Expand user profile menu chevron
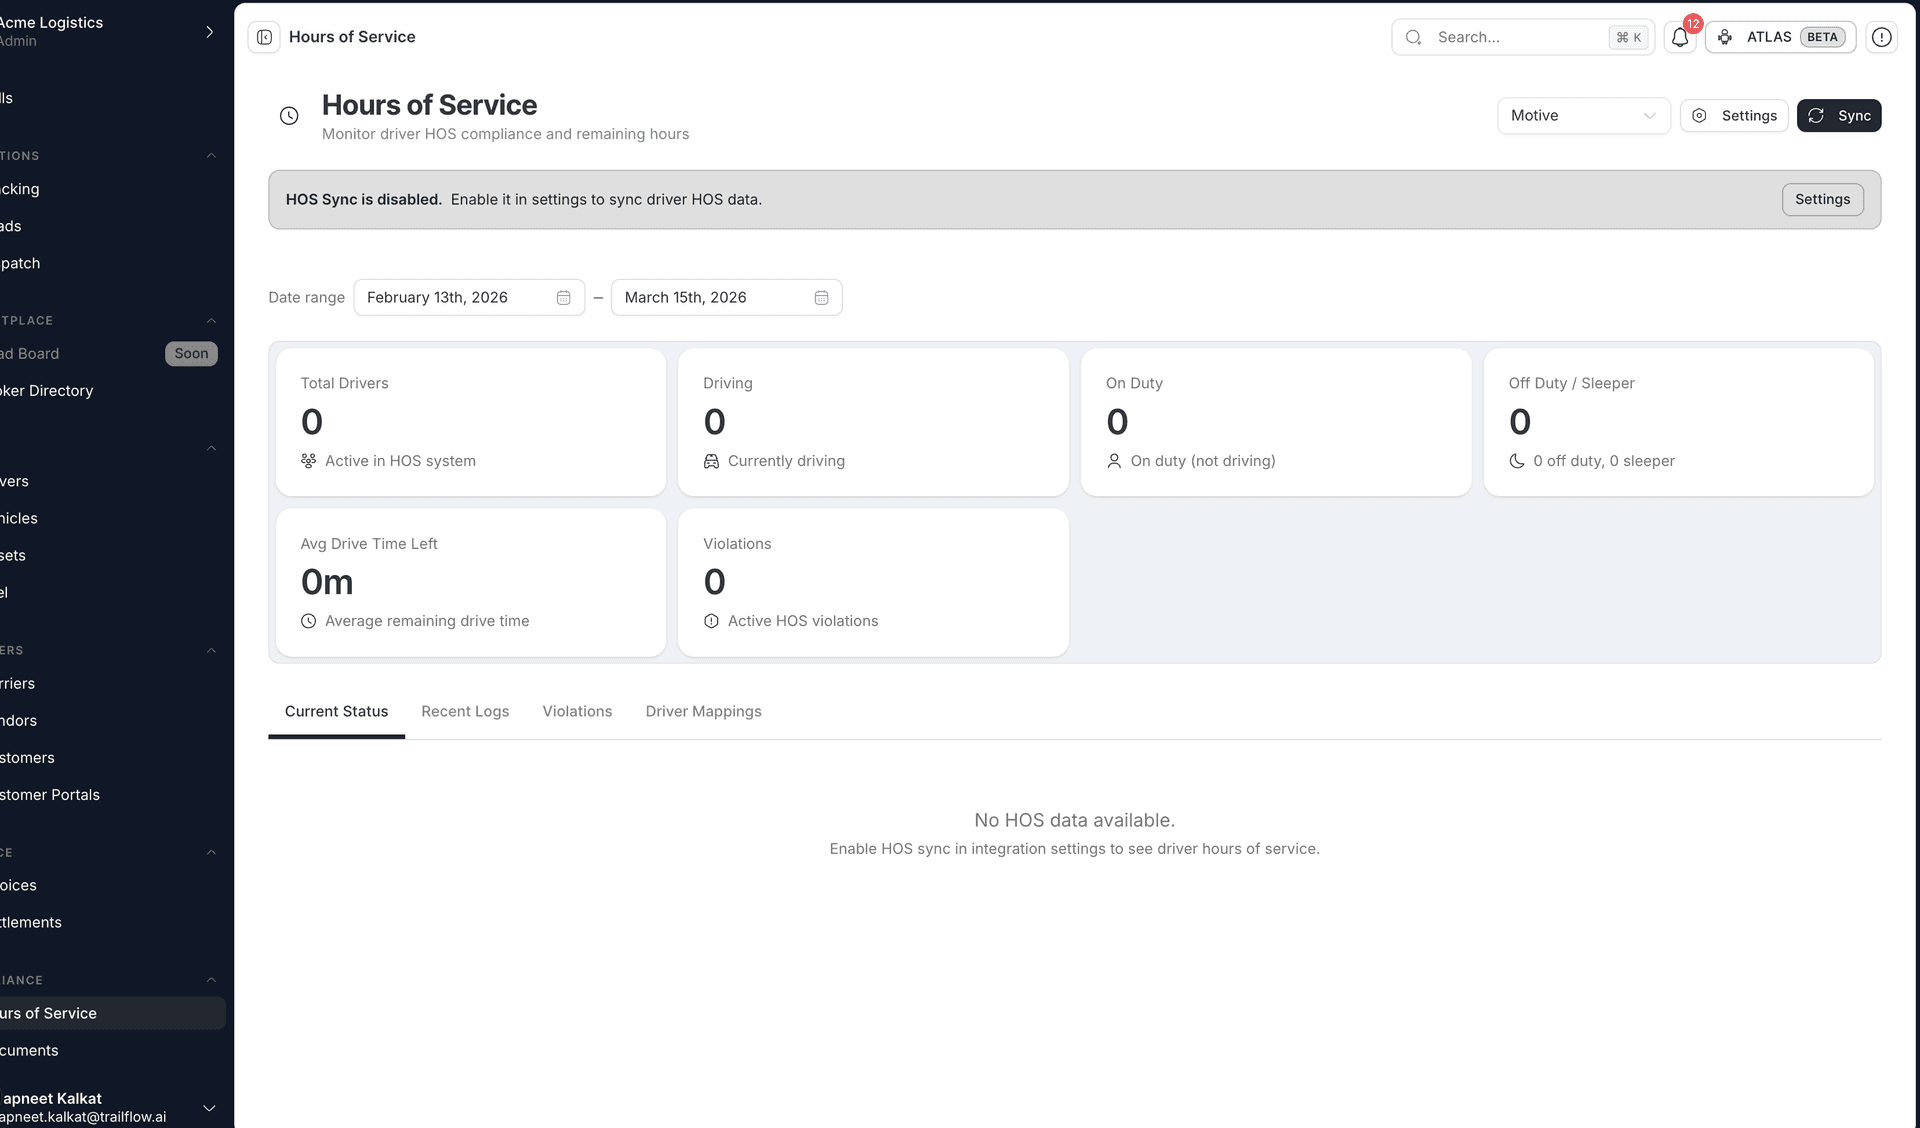Screen dimensions: 1920x1128 (209, 1108)
